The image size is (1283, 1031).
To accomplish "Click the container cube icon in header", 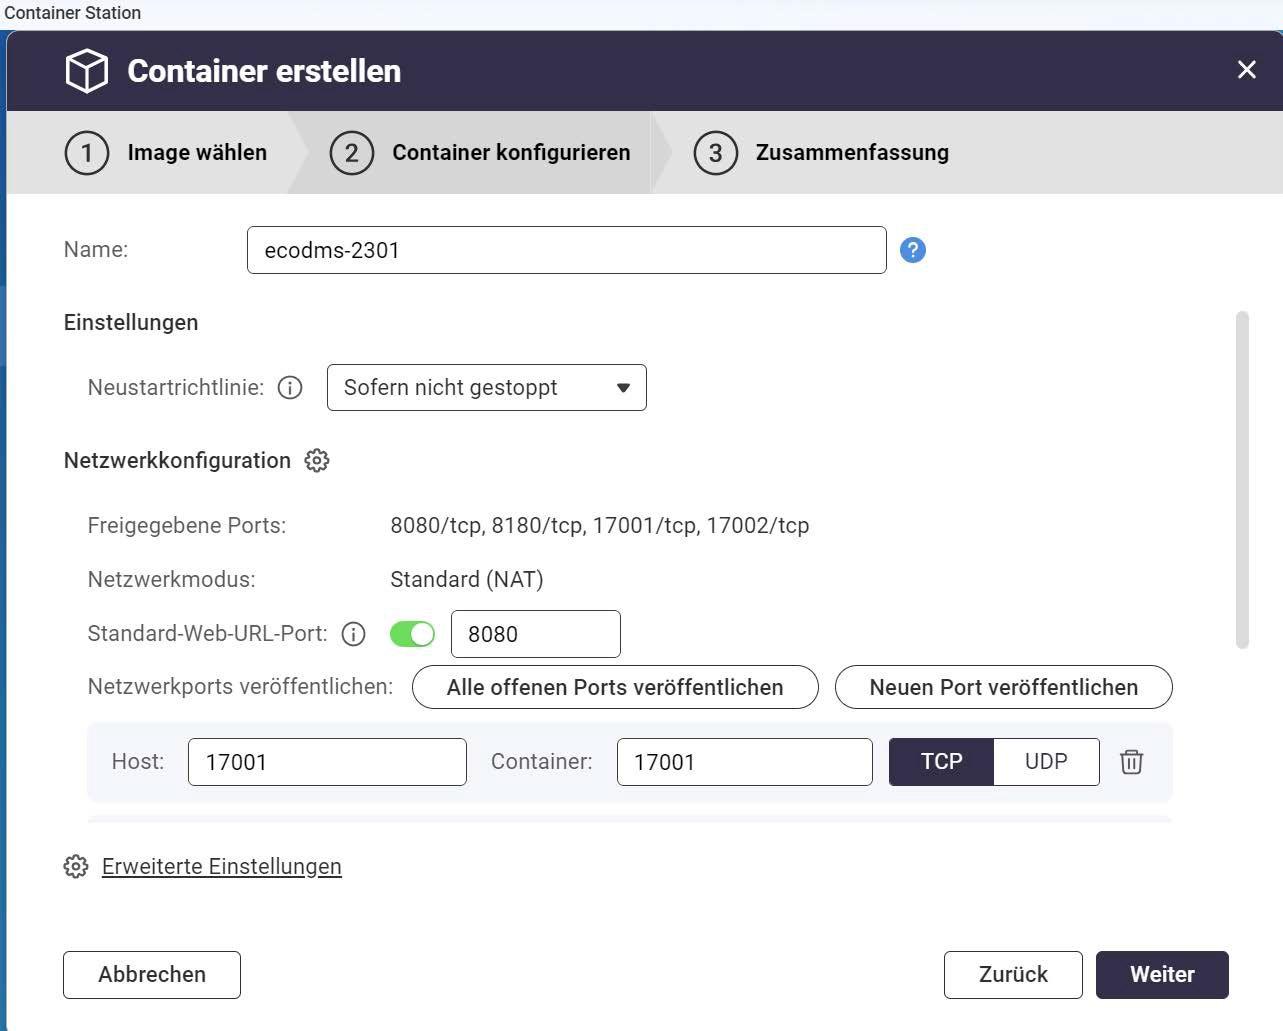I will [87, 71].
